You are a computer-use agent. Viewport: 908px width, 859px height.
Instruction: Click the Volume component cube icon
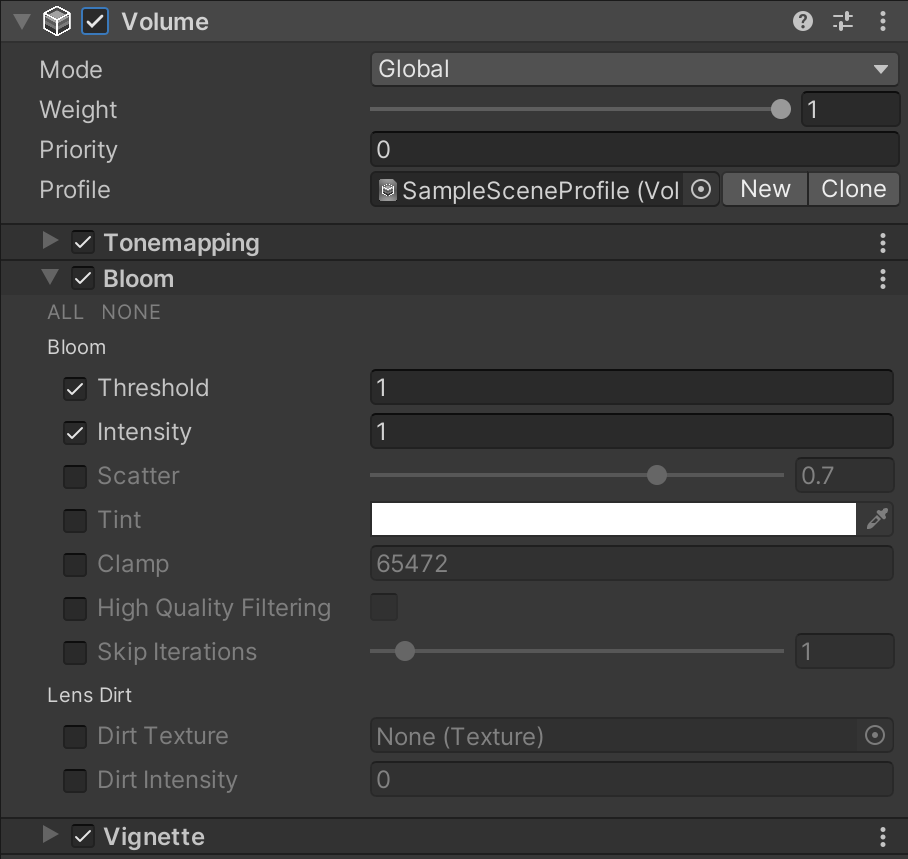tap(57, 20)
